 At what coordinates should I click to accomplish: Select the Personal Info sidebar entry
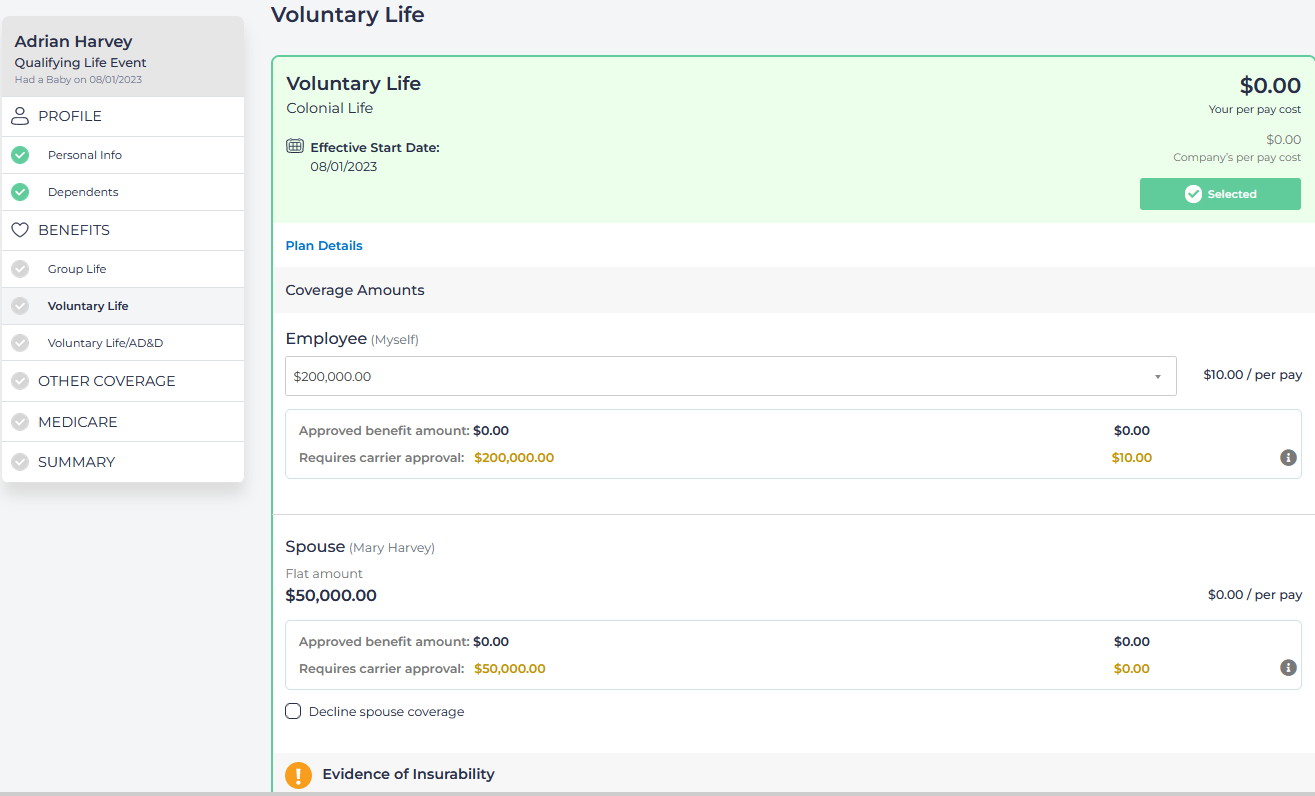(85, 155)
